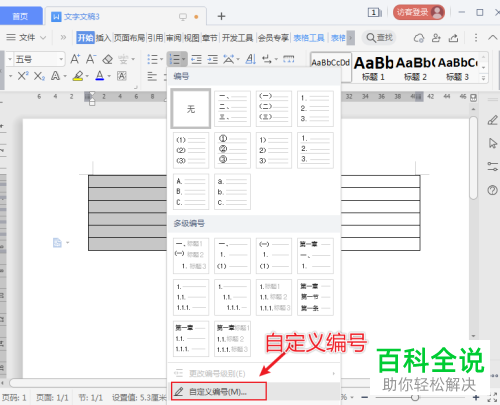
Task: Open new document tab with plus
Action: pos(221,16)
